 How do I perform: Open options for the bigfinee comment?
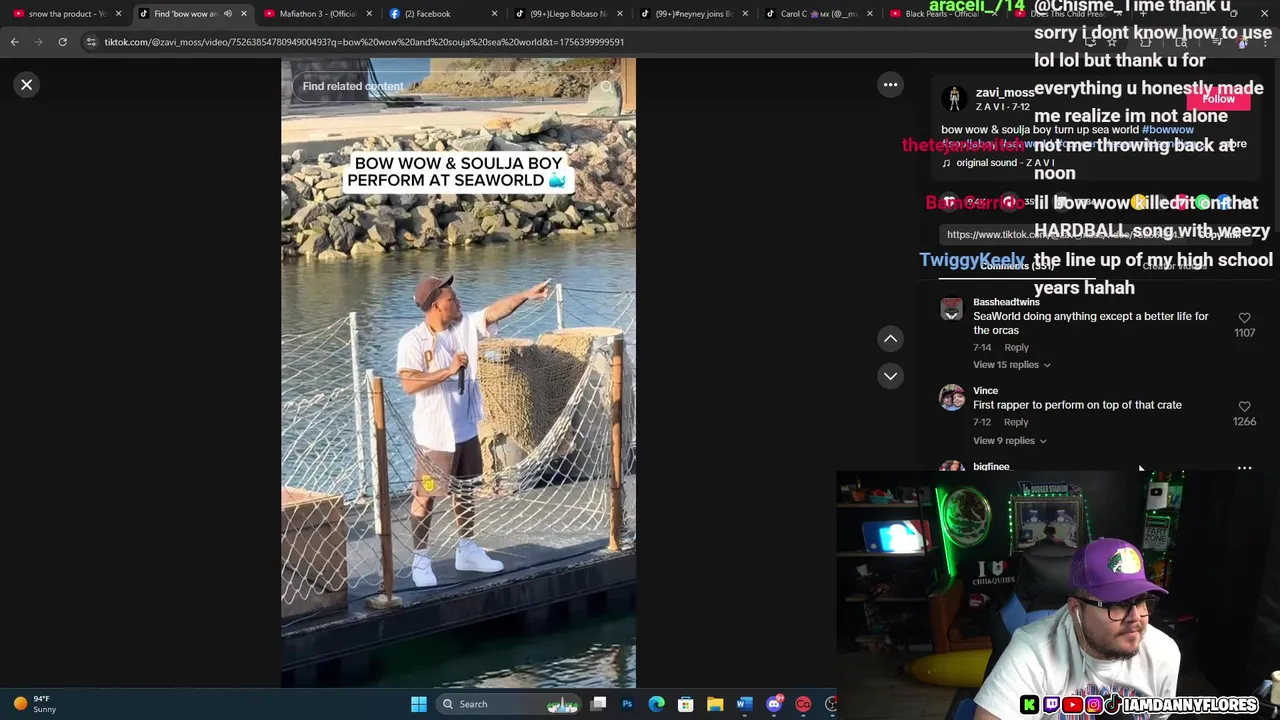1244,467
